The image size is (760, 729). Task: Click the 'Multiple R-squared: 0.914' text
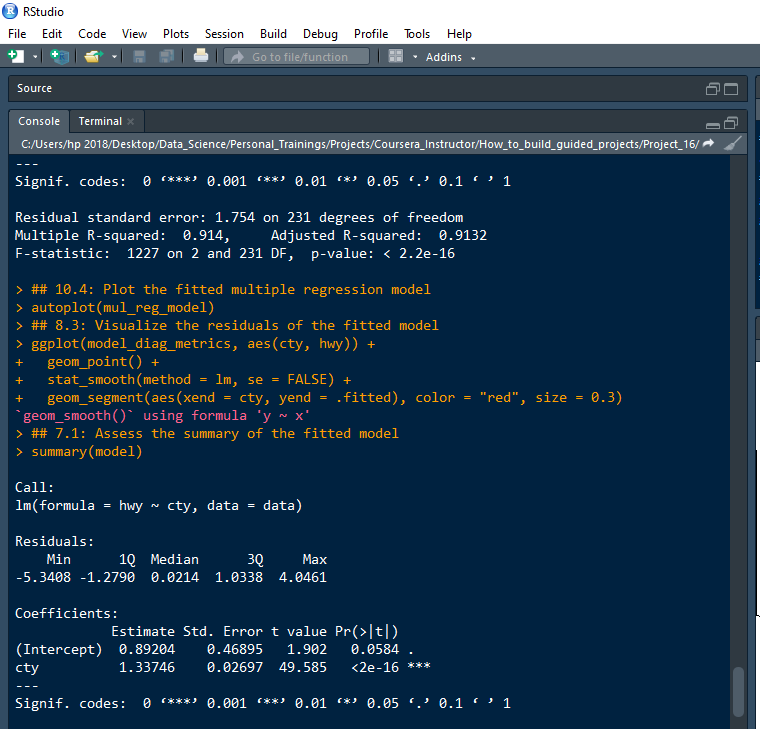tap(121, 236)
